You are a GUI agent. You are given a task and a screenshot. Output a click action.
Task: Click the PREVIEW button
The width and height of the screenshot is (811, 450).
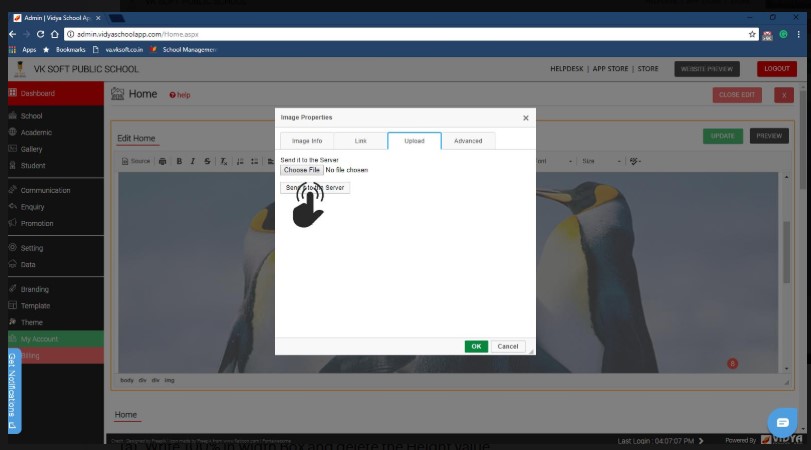769,136
